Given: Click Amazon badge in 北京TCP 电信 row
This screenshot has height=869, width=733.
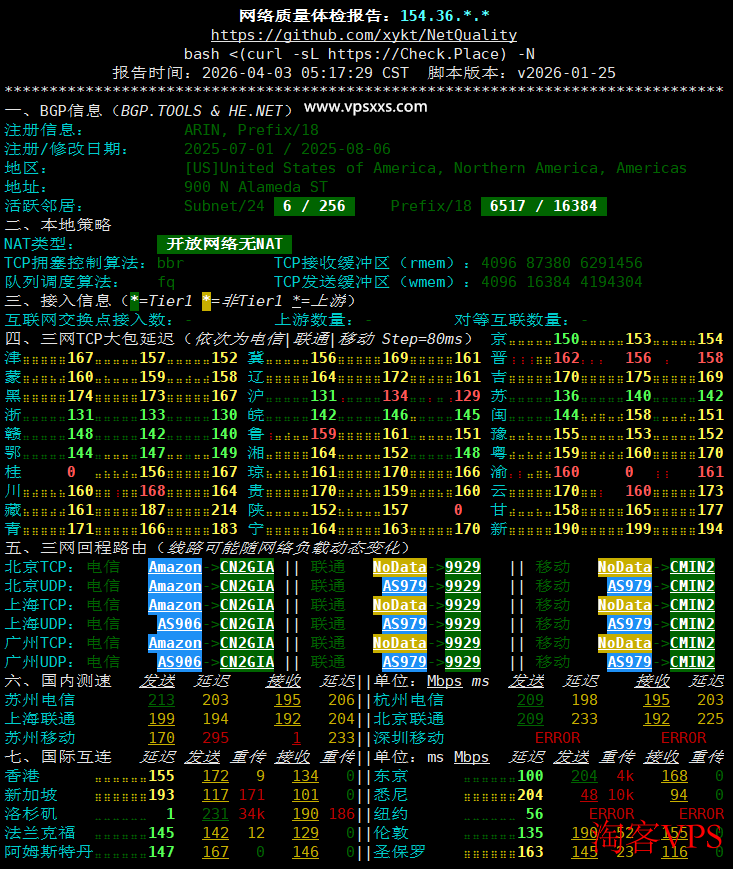Looking at the screenshot, I should click(x=175, y=567).
